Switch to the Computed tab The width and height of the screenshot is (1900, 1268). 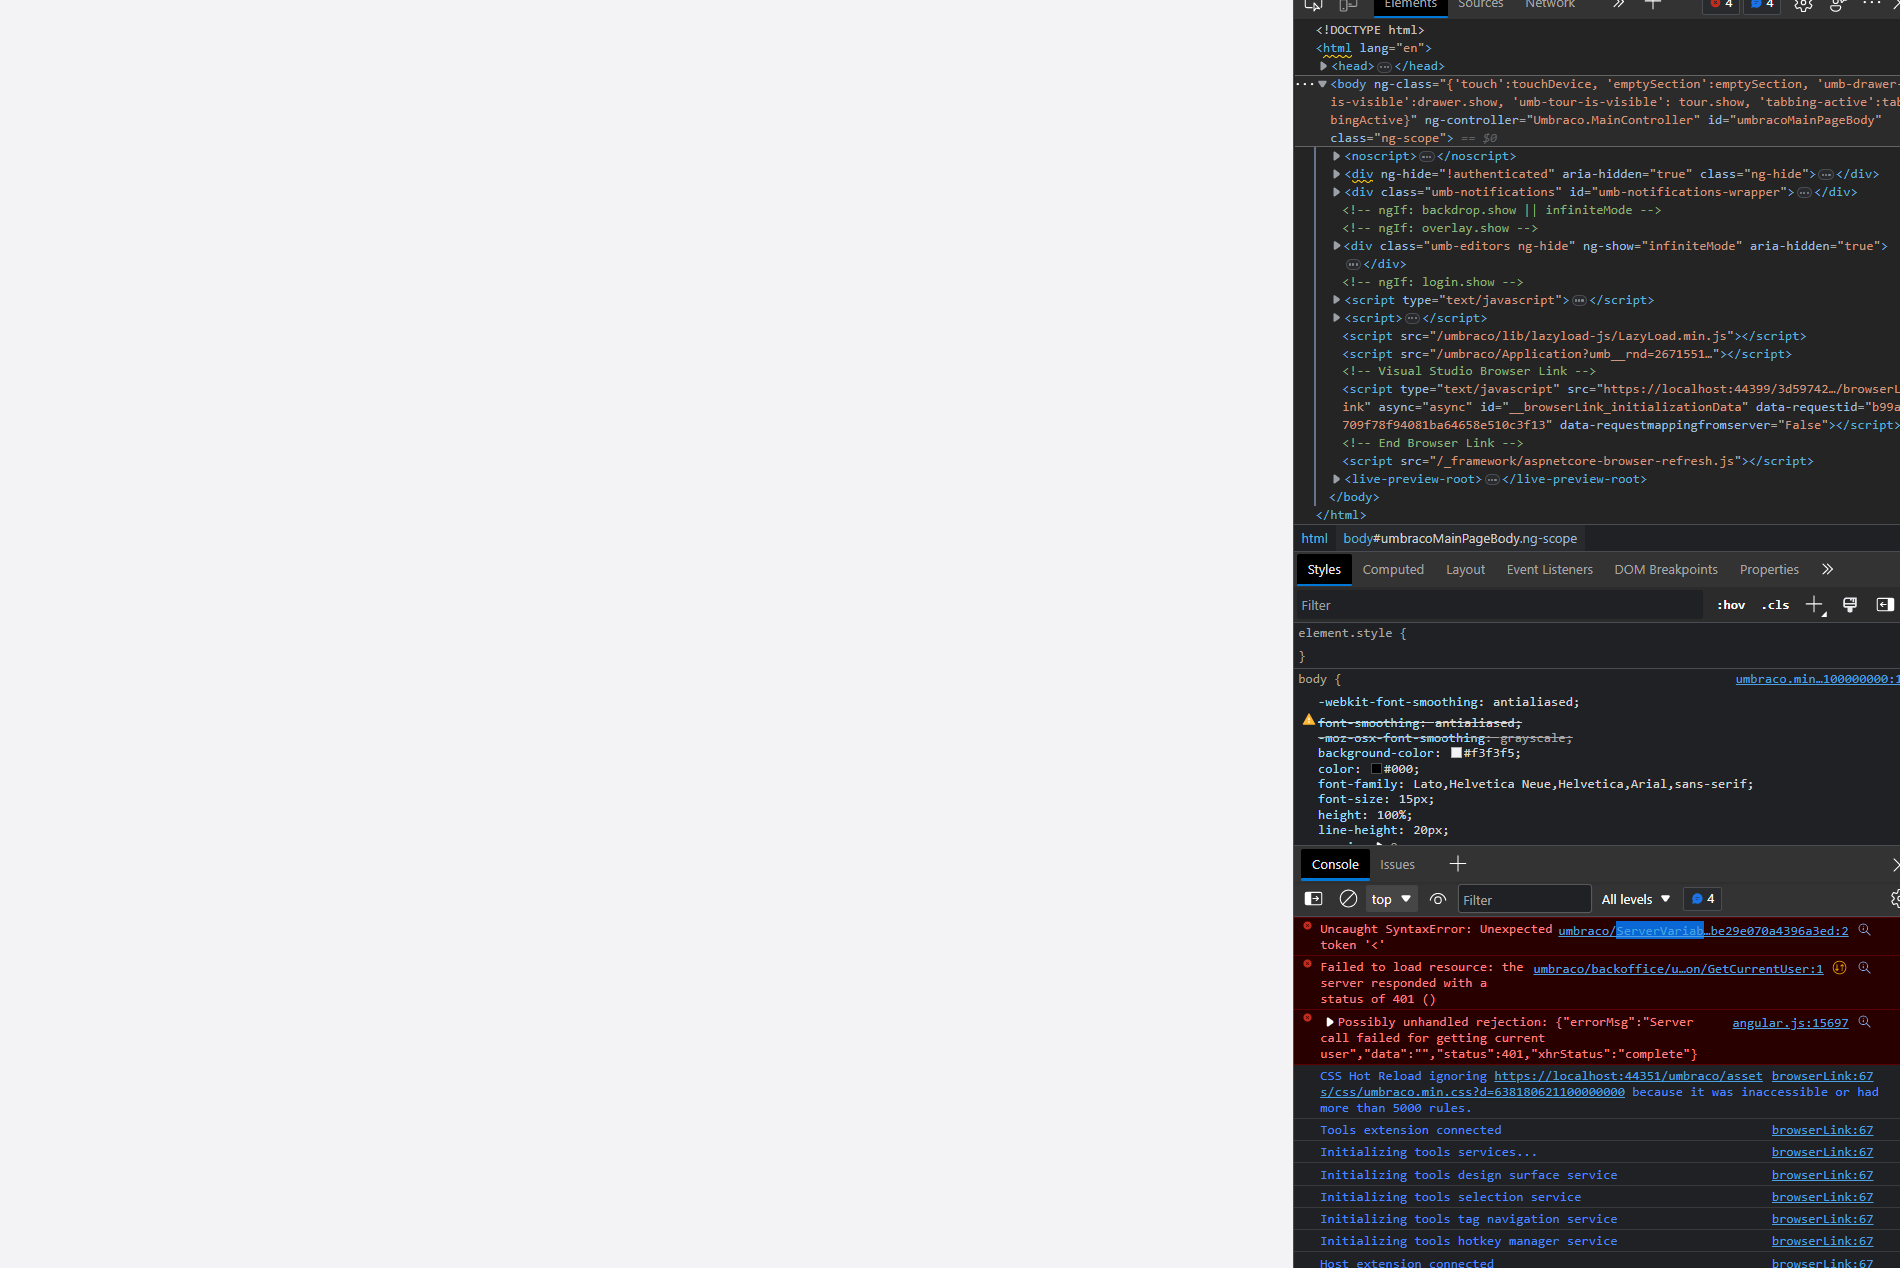(x=1393, y=569)
